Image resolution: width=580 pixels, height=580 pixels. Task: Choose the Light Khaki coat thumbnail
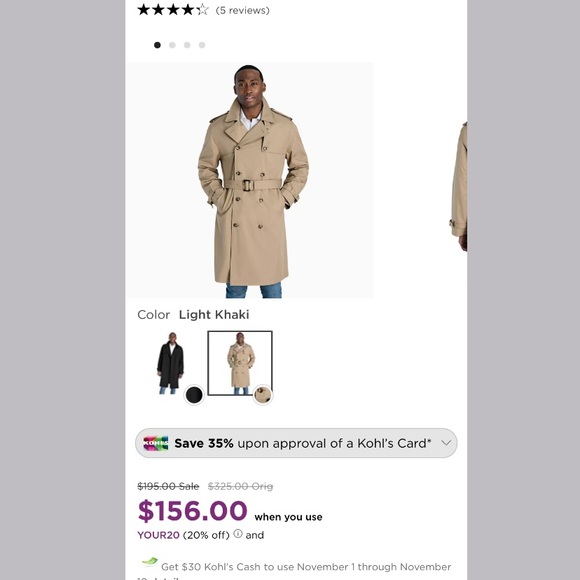[240, 363]
